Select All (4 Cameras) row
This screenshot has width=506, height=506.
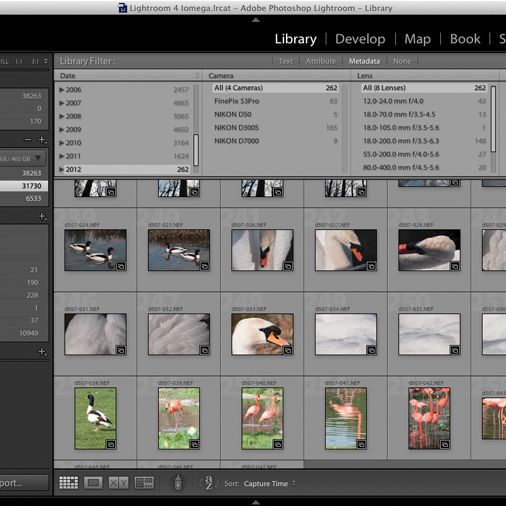tap(276, 88)
